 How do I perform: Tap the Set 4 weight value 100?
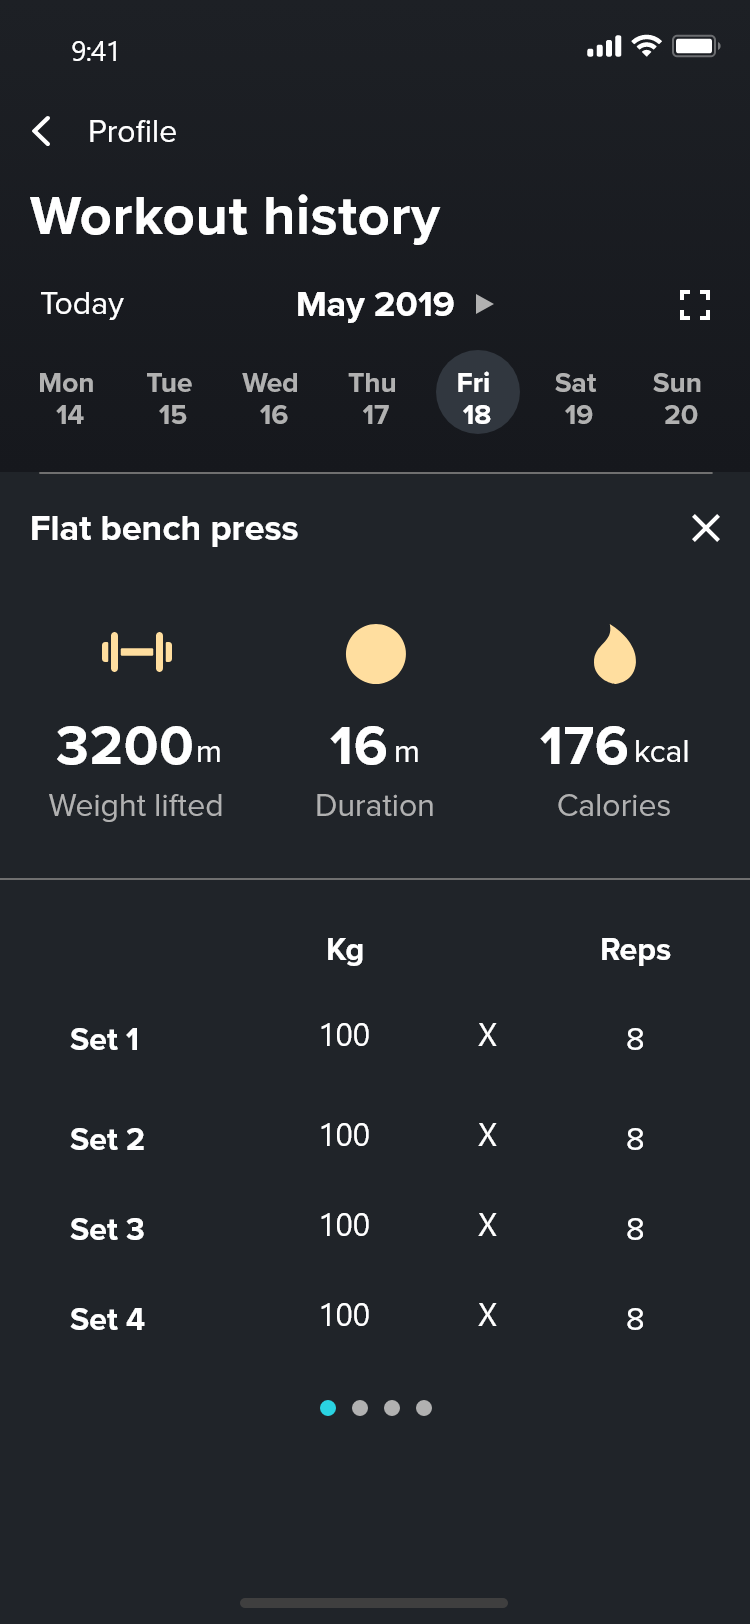pyautogui.click(x=345, y=1315)
